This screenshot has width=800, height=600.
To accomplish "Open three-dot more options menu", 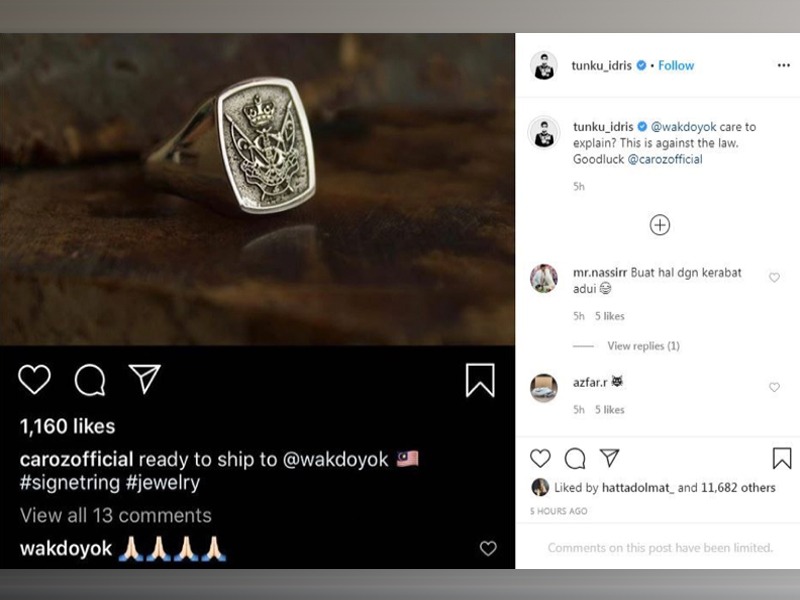I will 783,66.
